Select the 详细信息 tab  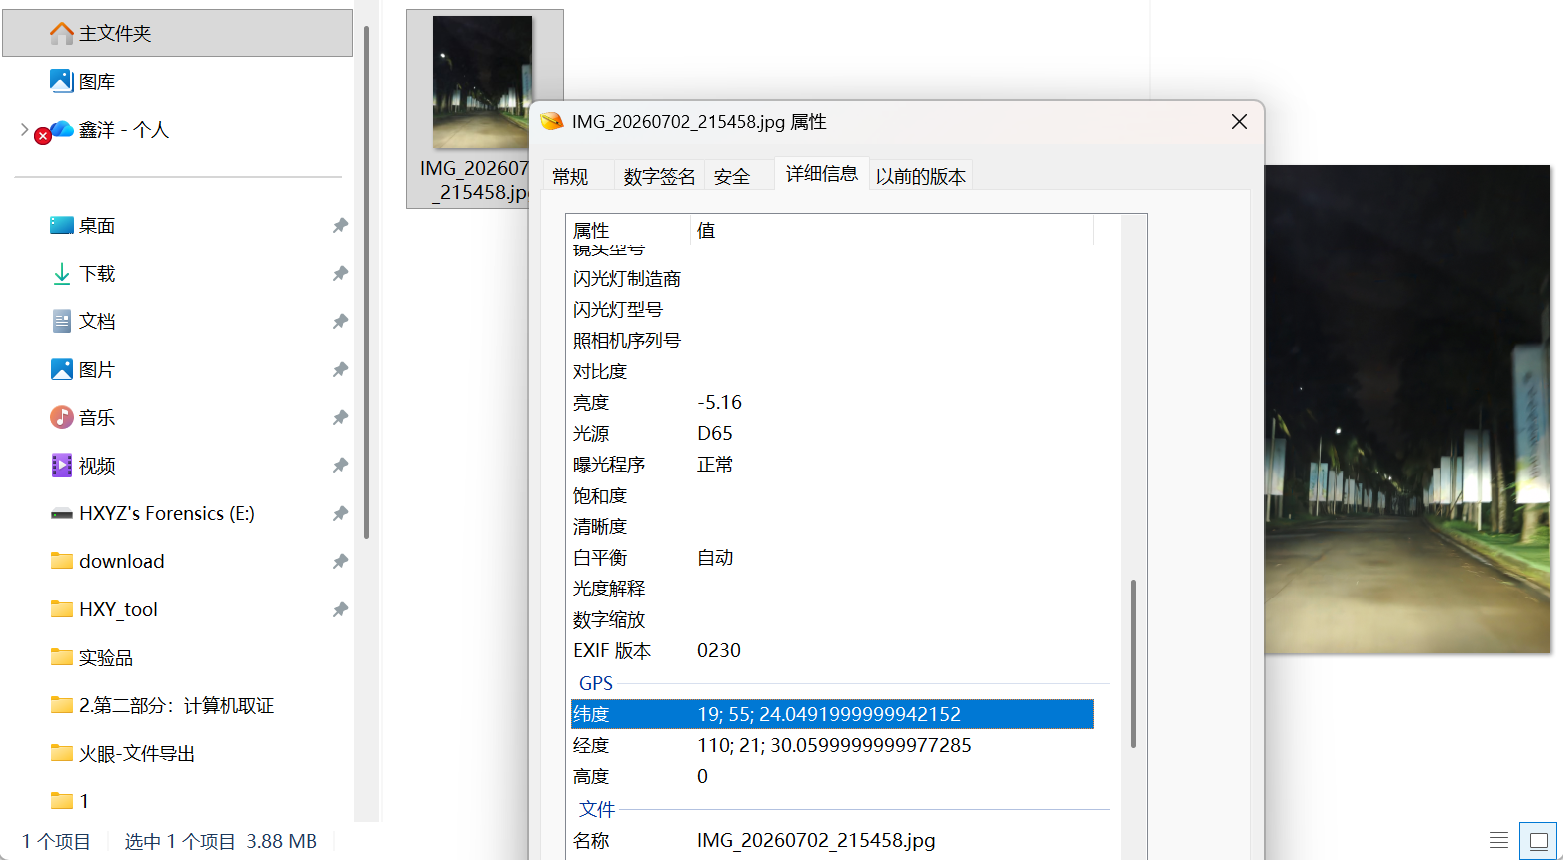[822, 174]
